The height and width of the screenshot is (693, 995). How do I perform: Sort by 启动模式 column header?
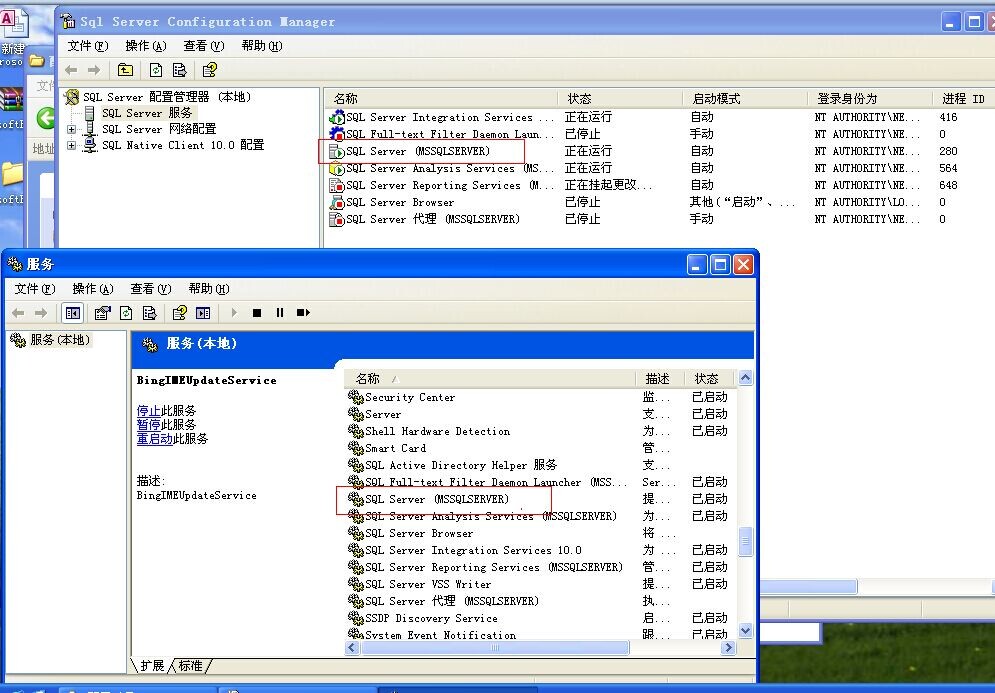(x=746, y=98)
